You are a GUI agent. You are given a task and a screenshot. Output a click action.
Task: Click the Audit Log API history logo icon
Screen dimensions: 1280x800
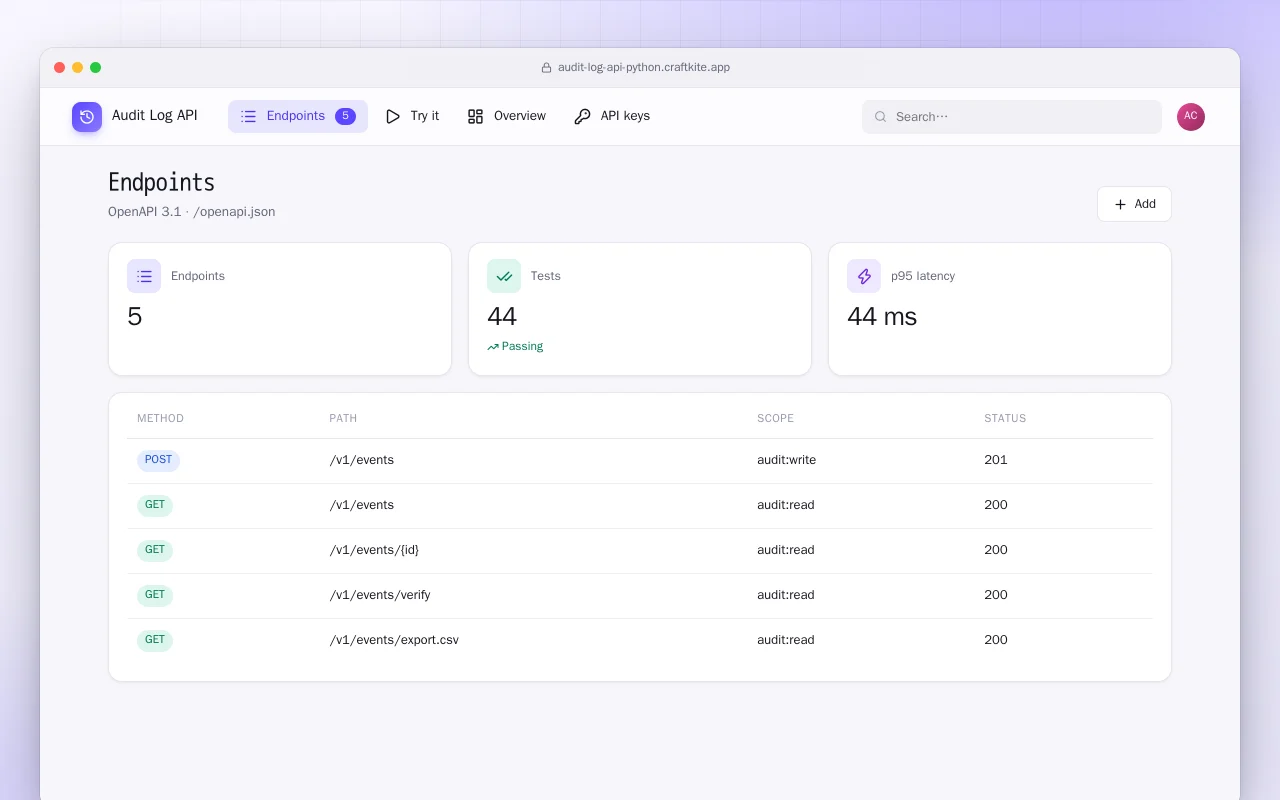coord(87,117)
